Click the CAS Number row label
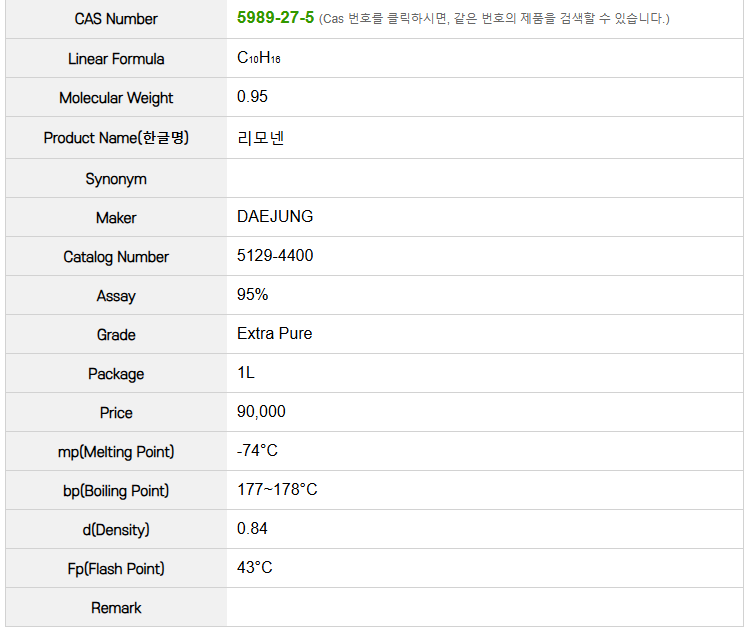 (x=116, y=19)
